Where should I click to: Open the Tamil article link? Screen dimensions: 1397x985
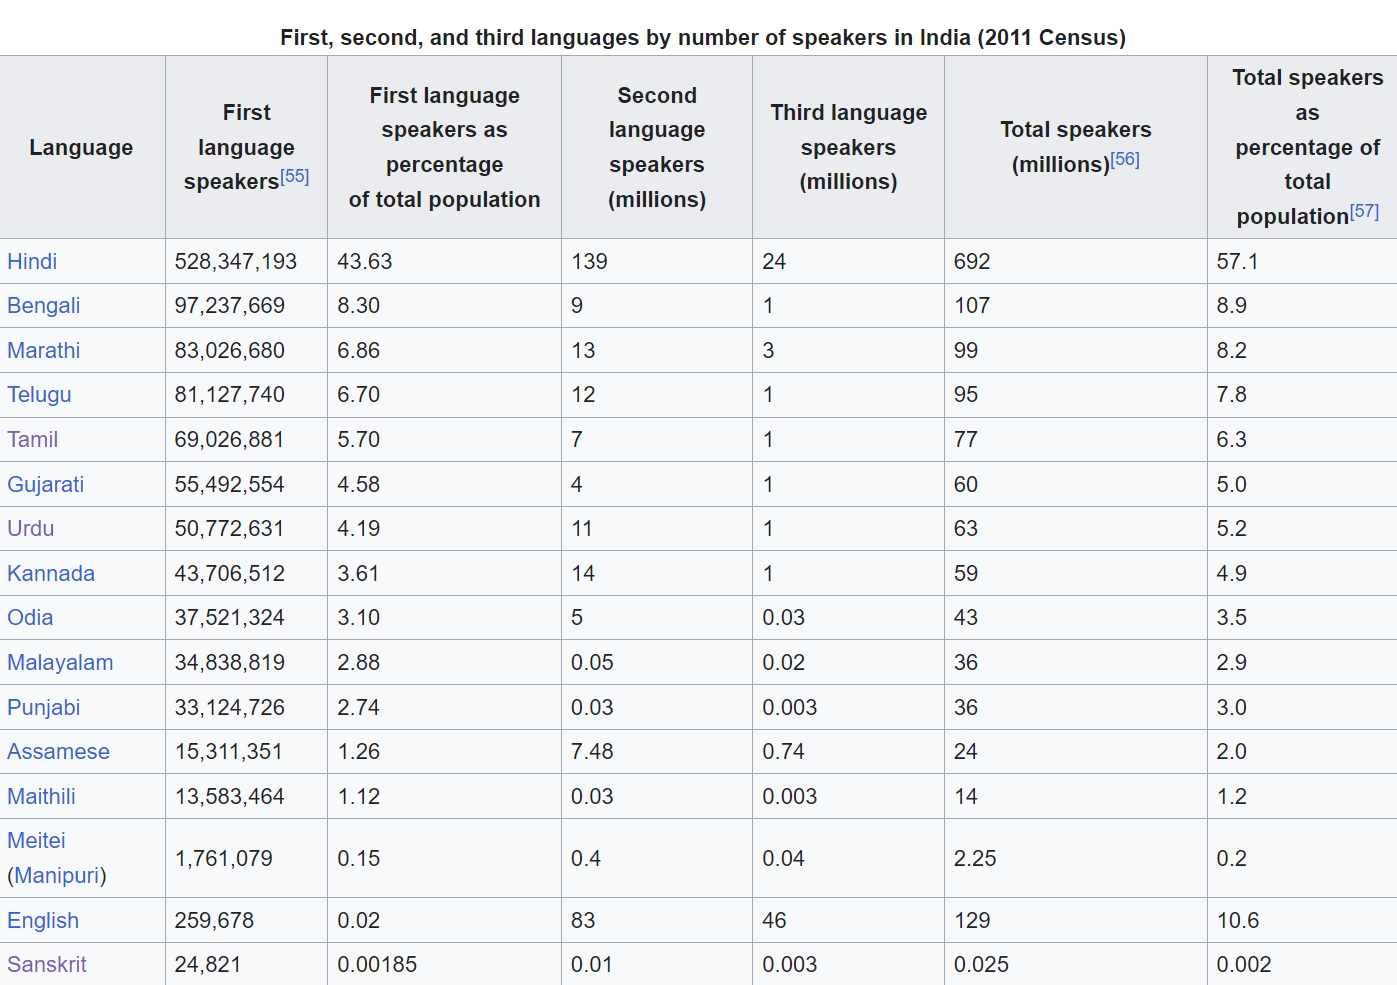point(32,440)
